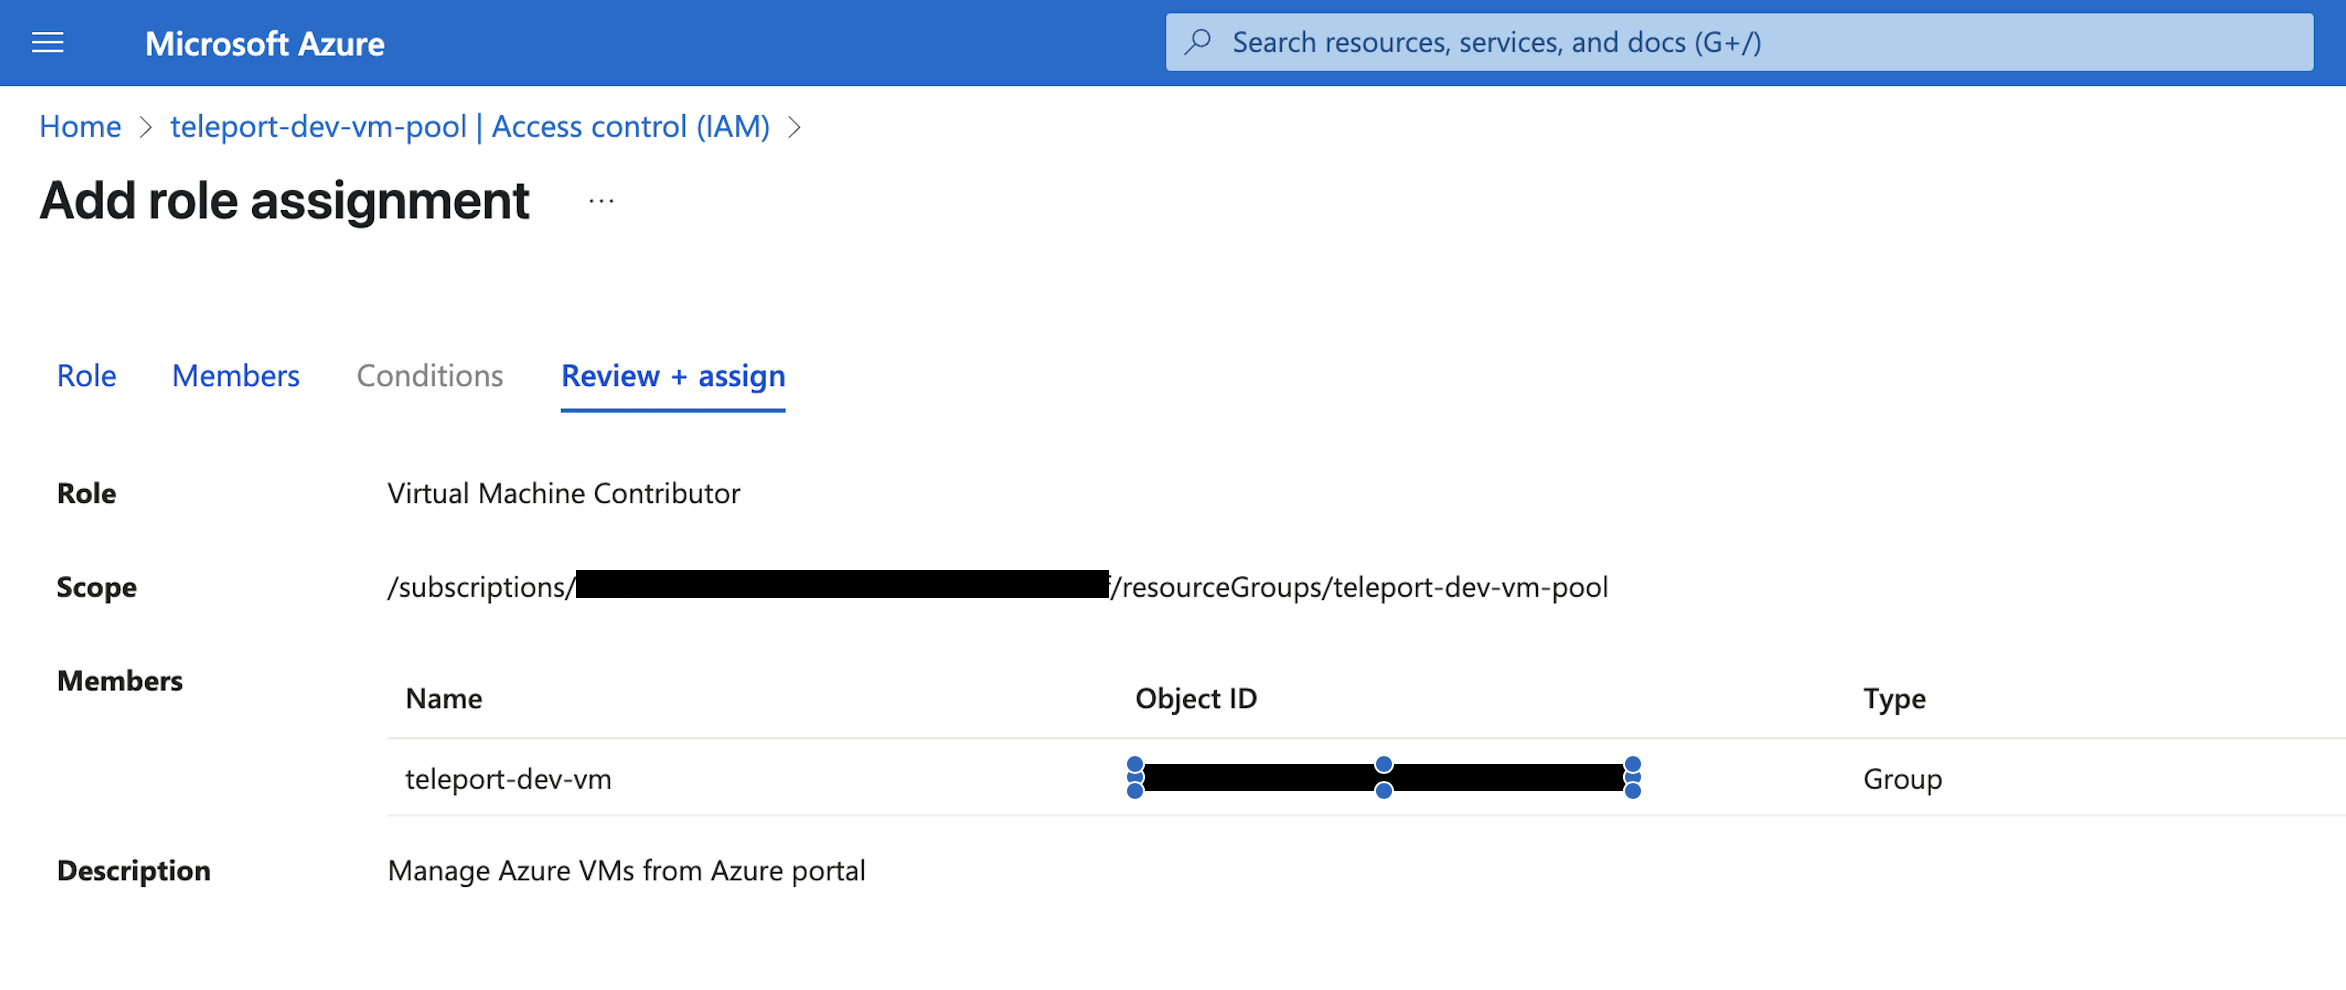
Task: Switch to the Members tab
Action: [x=235, y=376]
